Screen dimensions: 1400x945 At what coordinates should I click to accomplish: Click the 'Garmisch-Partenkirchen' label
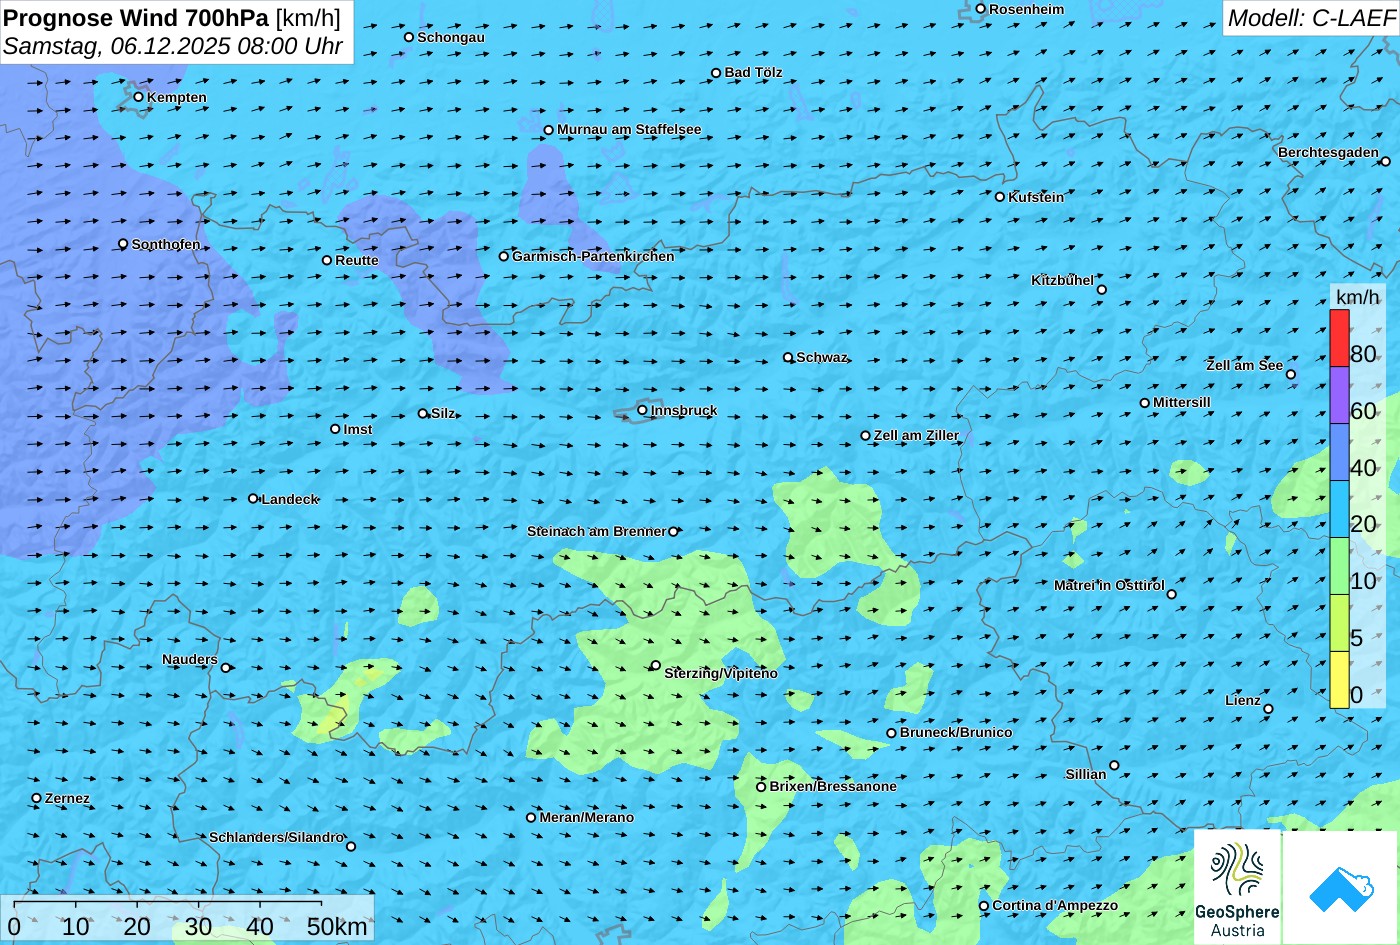pyautogui.click(x=593, y=256)
